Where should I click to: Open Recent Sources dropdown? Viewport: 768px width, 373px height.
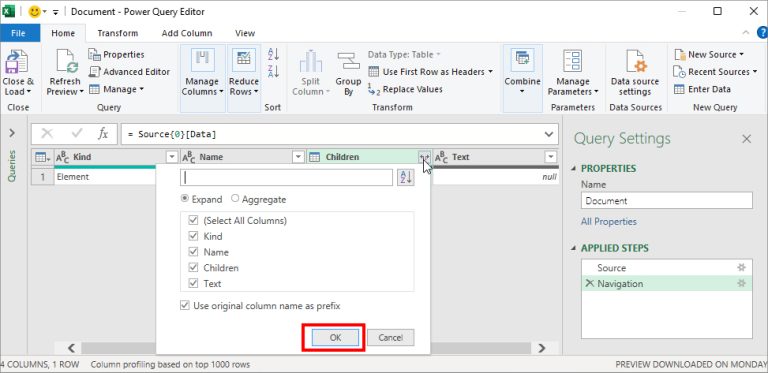coord(716,72)
